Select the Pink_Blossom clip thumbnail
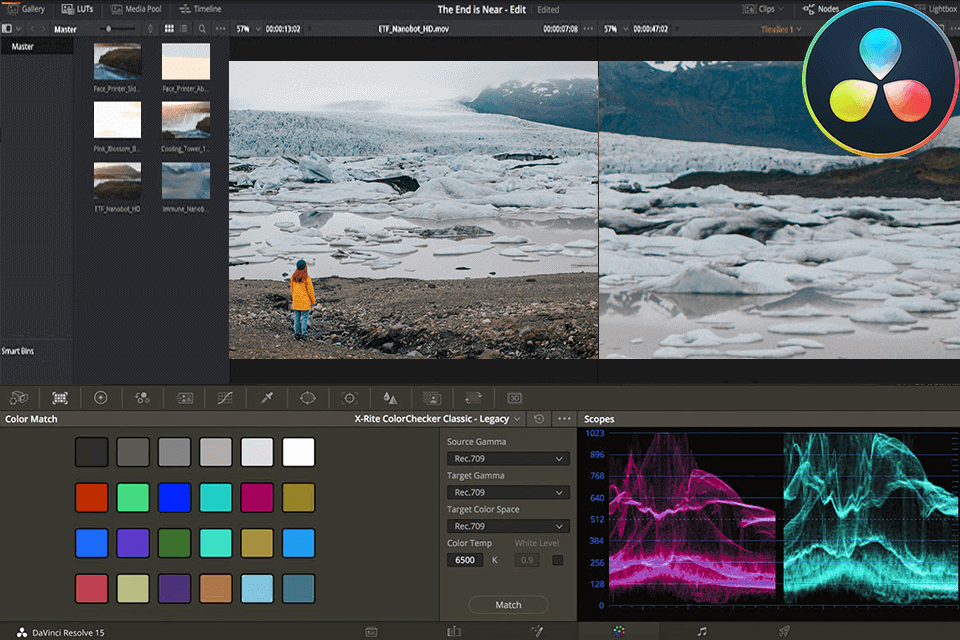The width and height of the screenshot is (960, 640). coord(118,120)
